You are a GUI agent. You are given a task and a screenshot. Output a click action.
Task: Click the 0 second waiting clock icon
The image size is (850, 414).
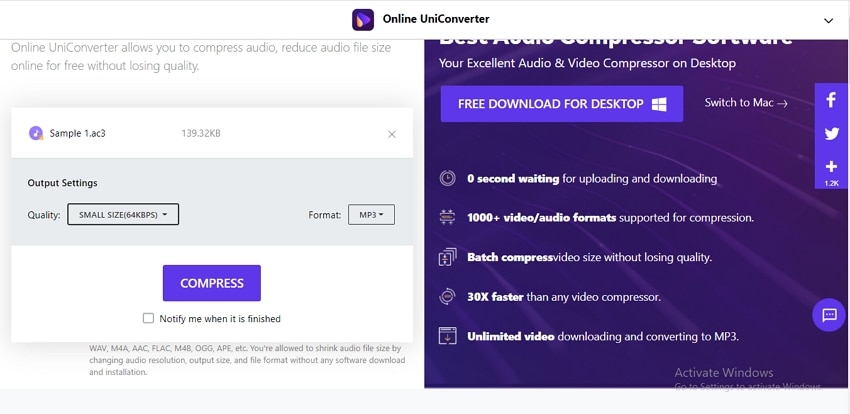[x=447, y=178]
